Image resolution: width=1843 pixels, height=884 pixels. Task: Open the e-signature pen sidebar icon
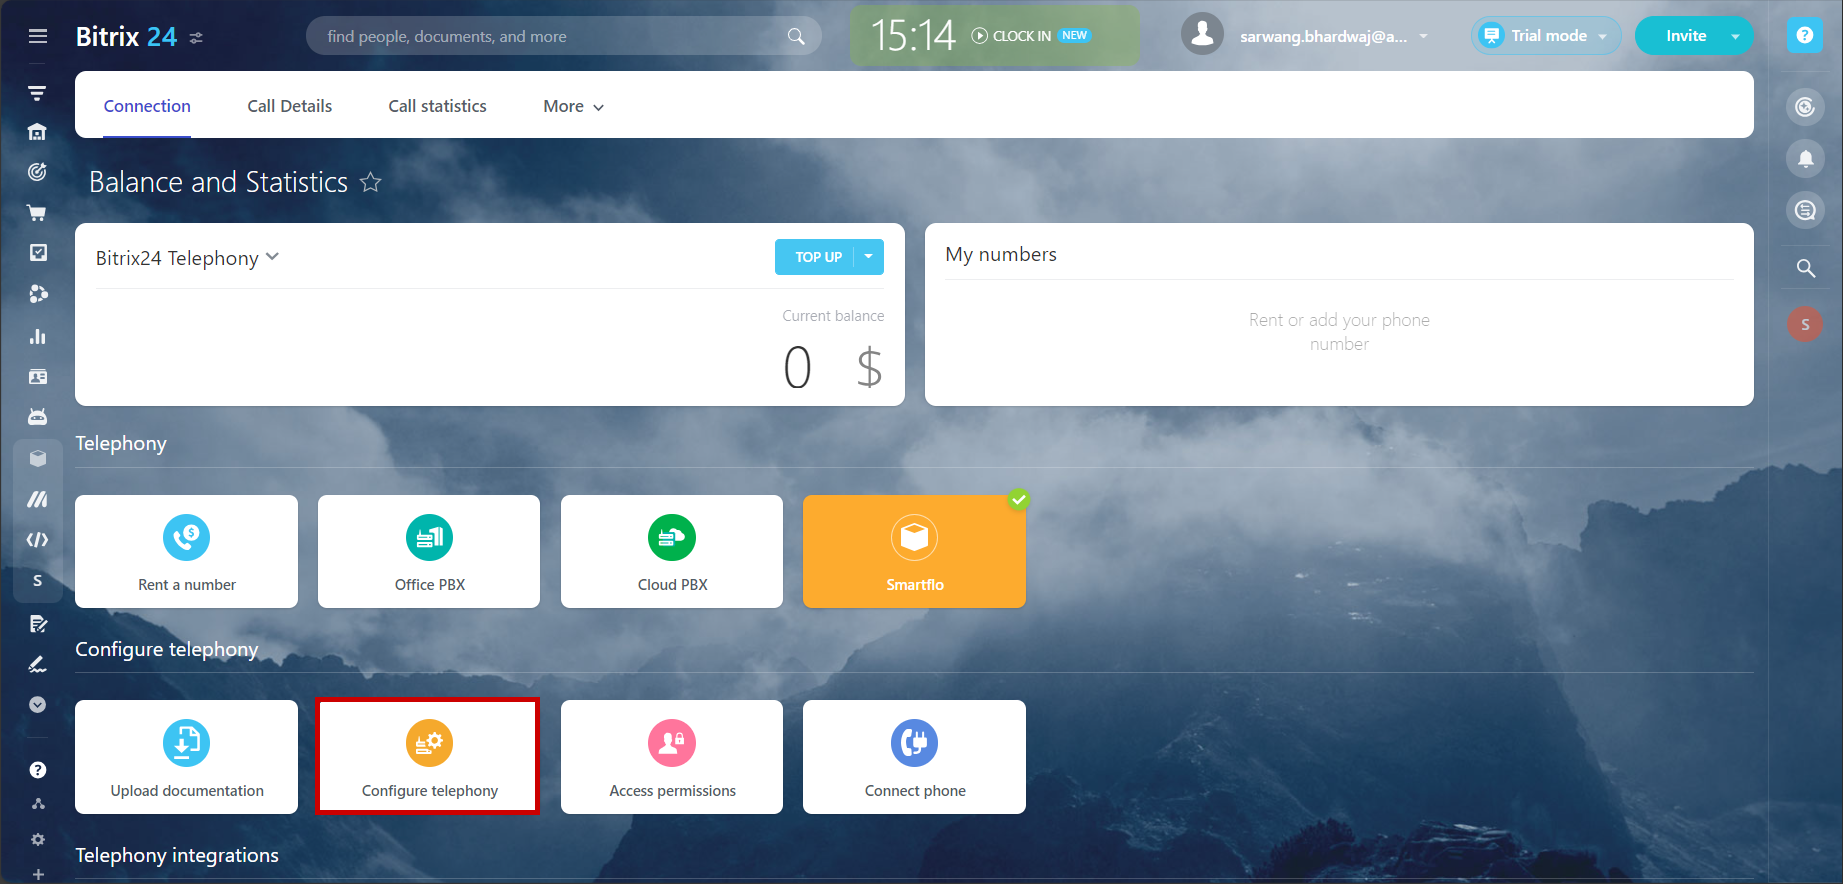pyautogui.click(x=37, y=664)
